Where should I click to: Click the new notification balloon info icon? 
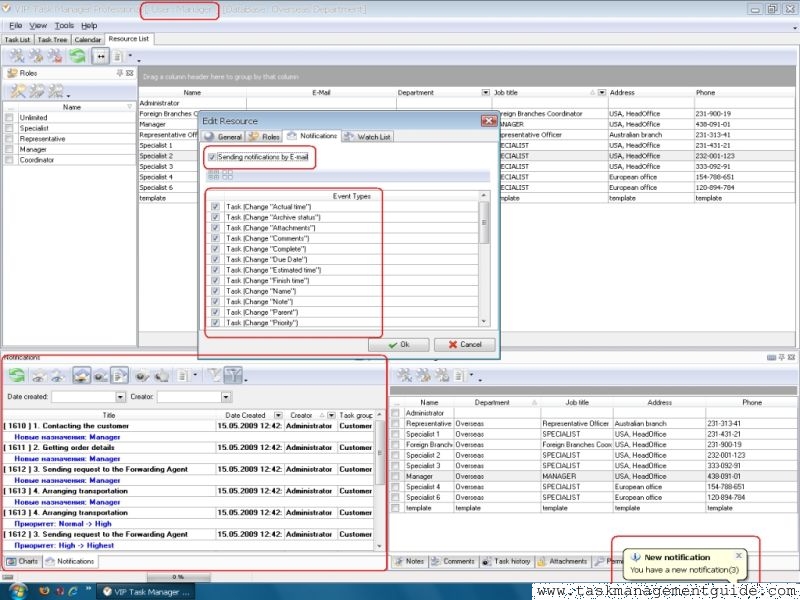[636, 557]
